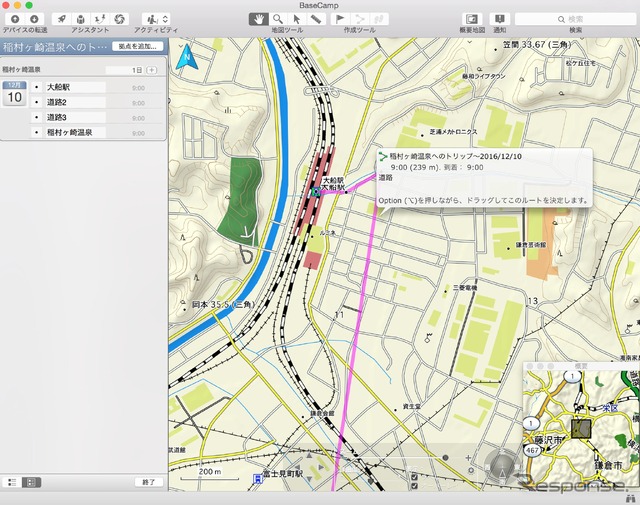This screenshot has width=640, height=505.
Task: Click the 12月 10 calendar date icon
Action: coord(15,93)
